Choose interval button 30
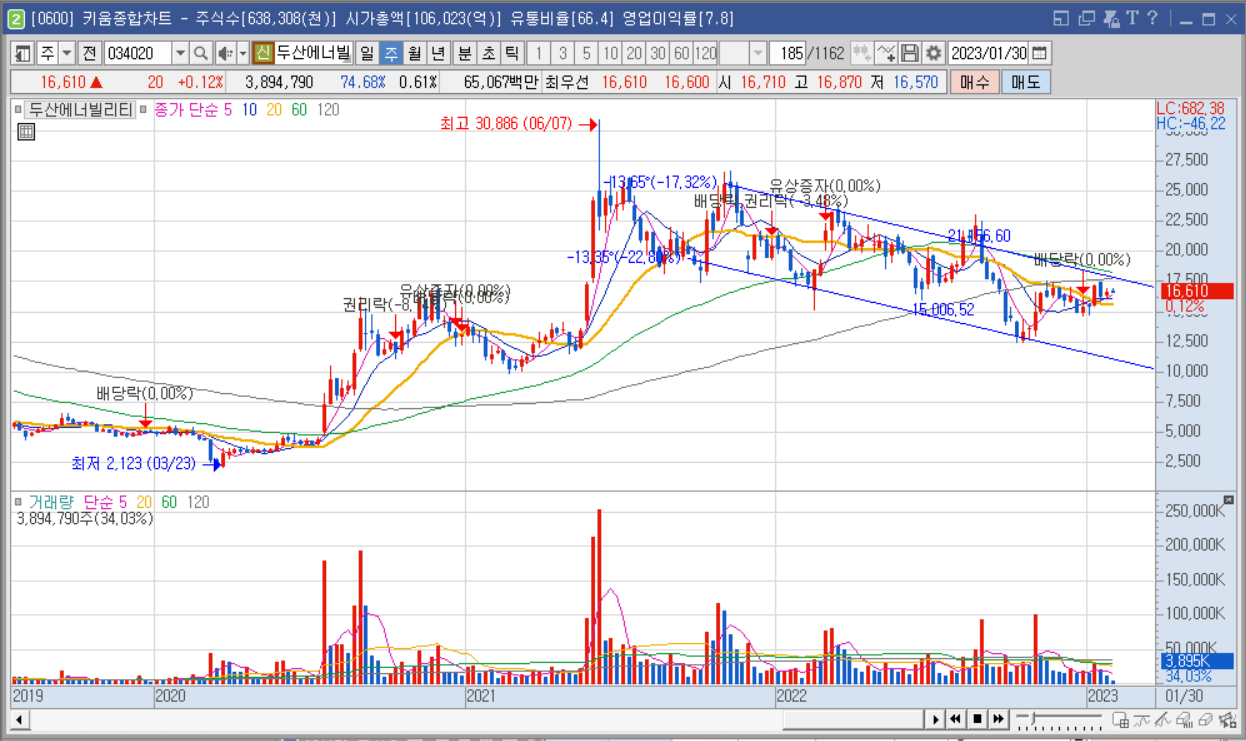Image resolution: width=1246 pixels, height=741 pixels. [x=658, y=53]
